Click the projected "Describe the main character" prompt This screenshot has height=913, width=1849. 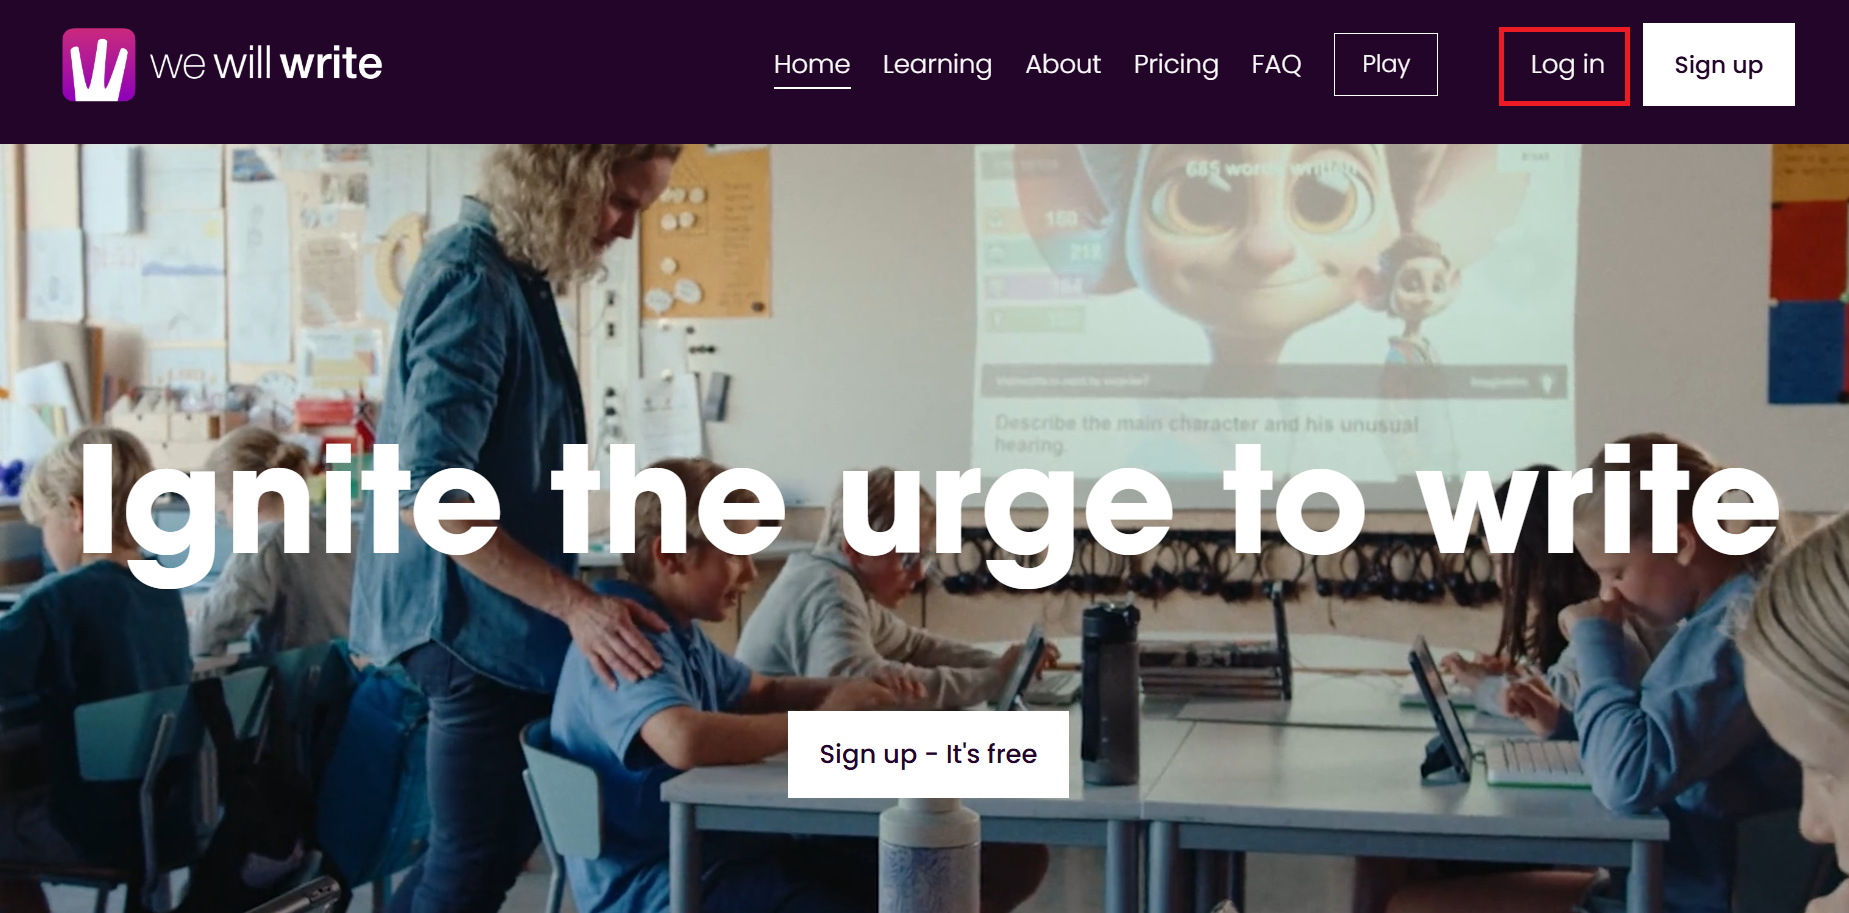1206,433
